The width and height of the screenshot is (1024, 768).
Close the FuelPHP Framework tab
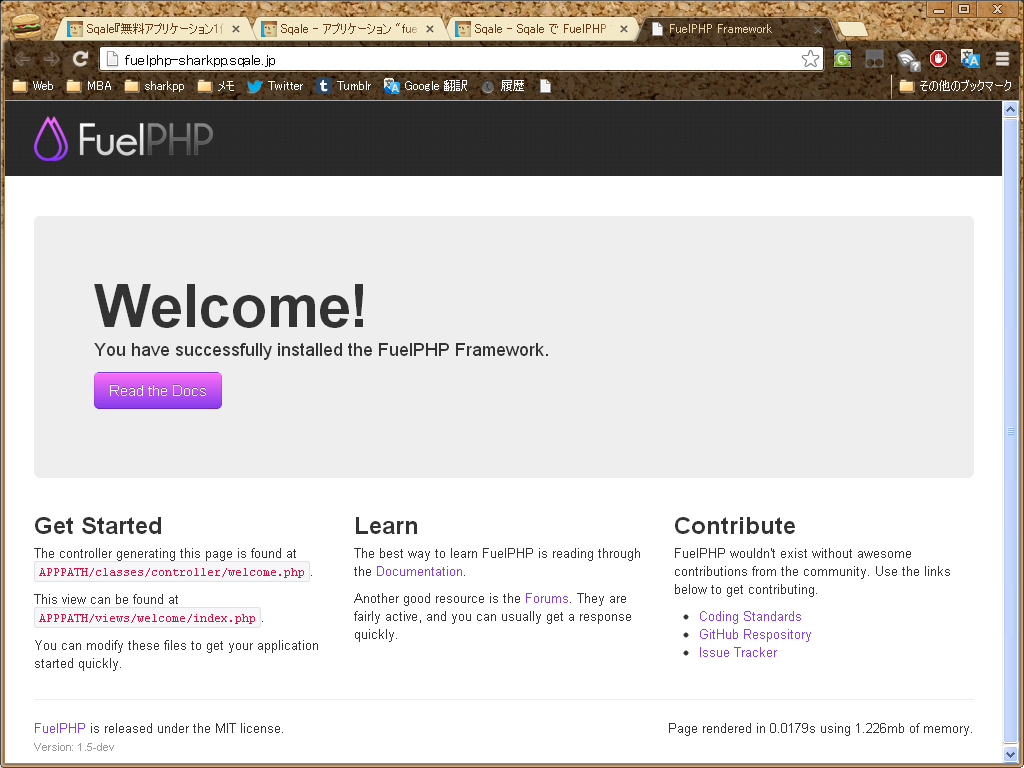[818, 29]
